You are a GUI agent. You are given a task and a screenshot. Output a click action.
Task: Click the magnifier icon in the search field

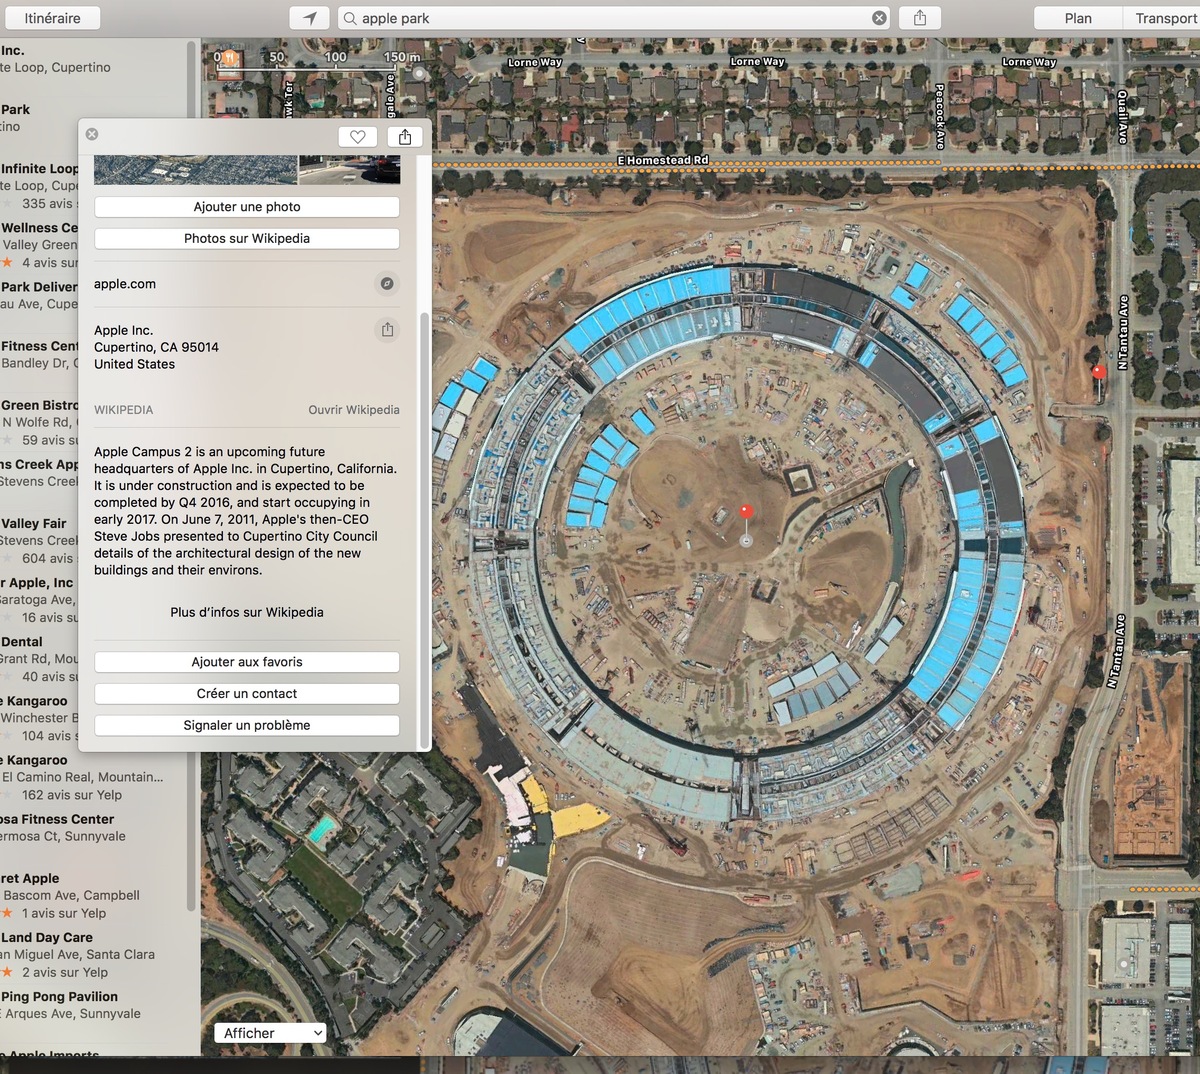[349, 18]
